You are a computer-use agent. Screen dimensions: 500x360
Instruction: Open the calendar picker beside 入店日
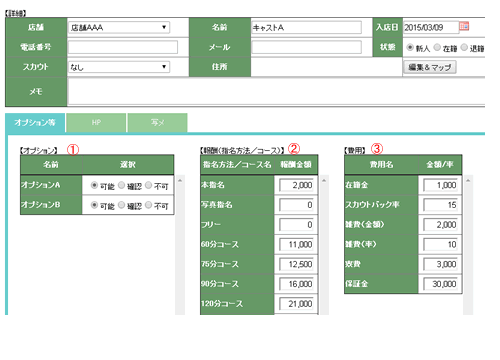pyautogui.click(x=464, y=26)
